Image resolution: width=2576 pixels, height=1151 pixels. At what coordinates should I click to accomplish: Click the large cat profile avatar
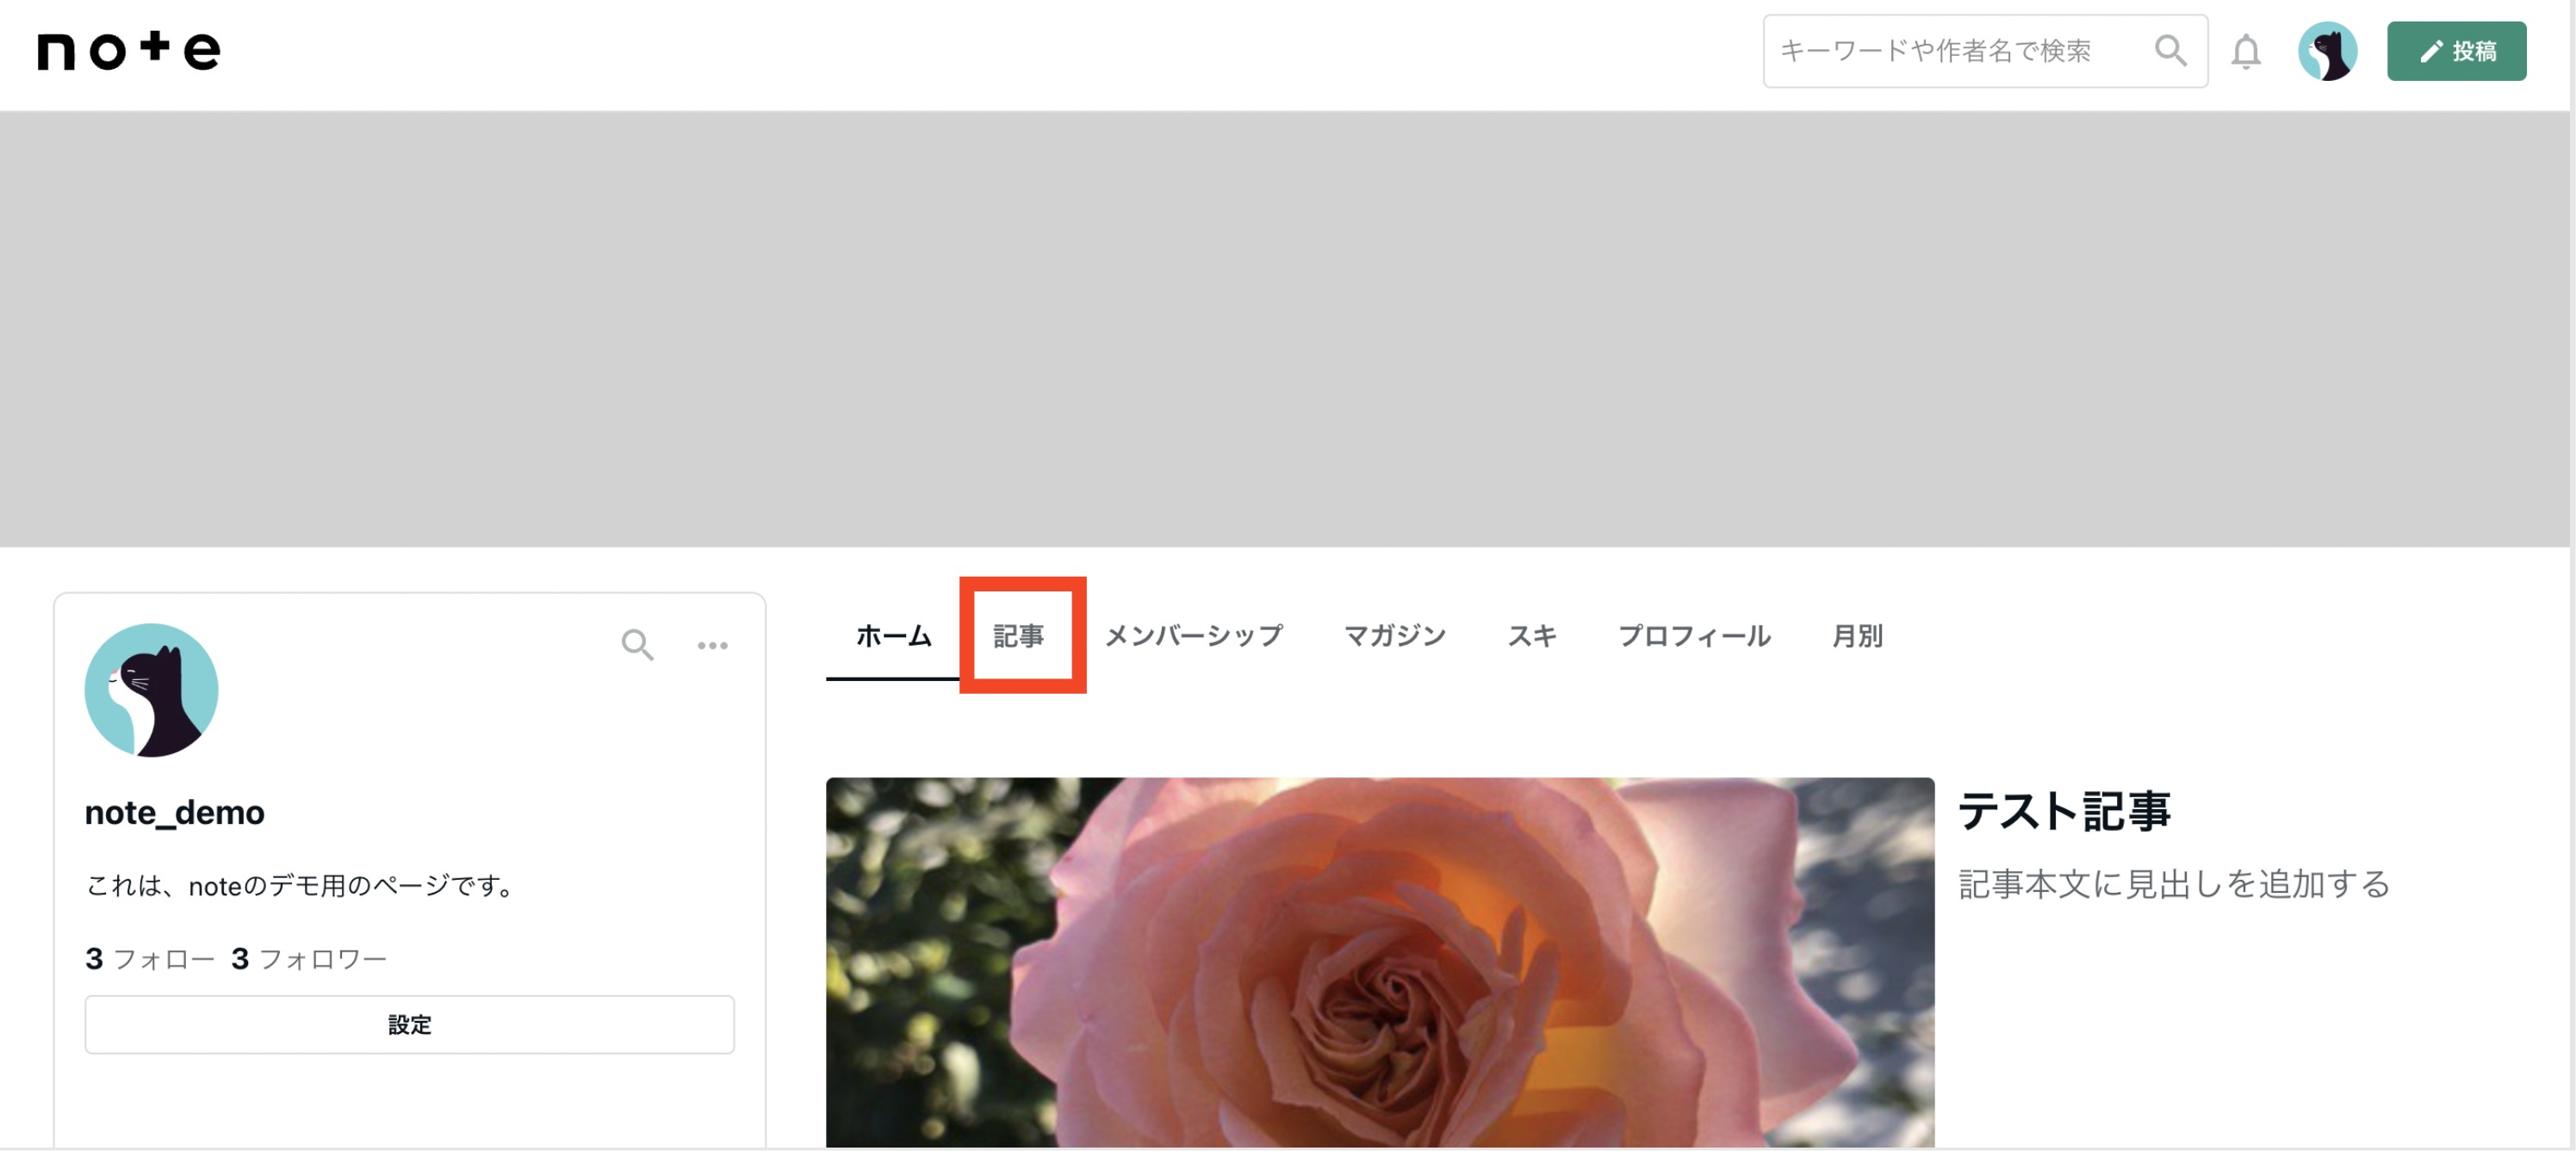151,690
